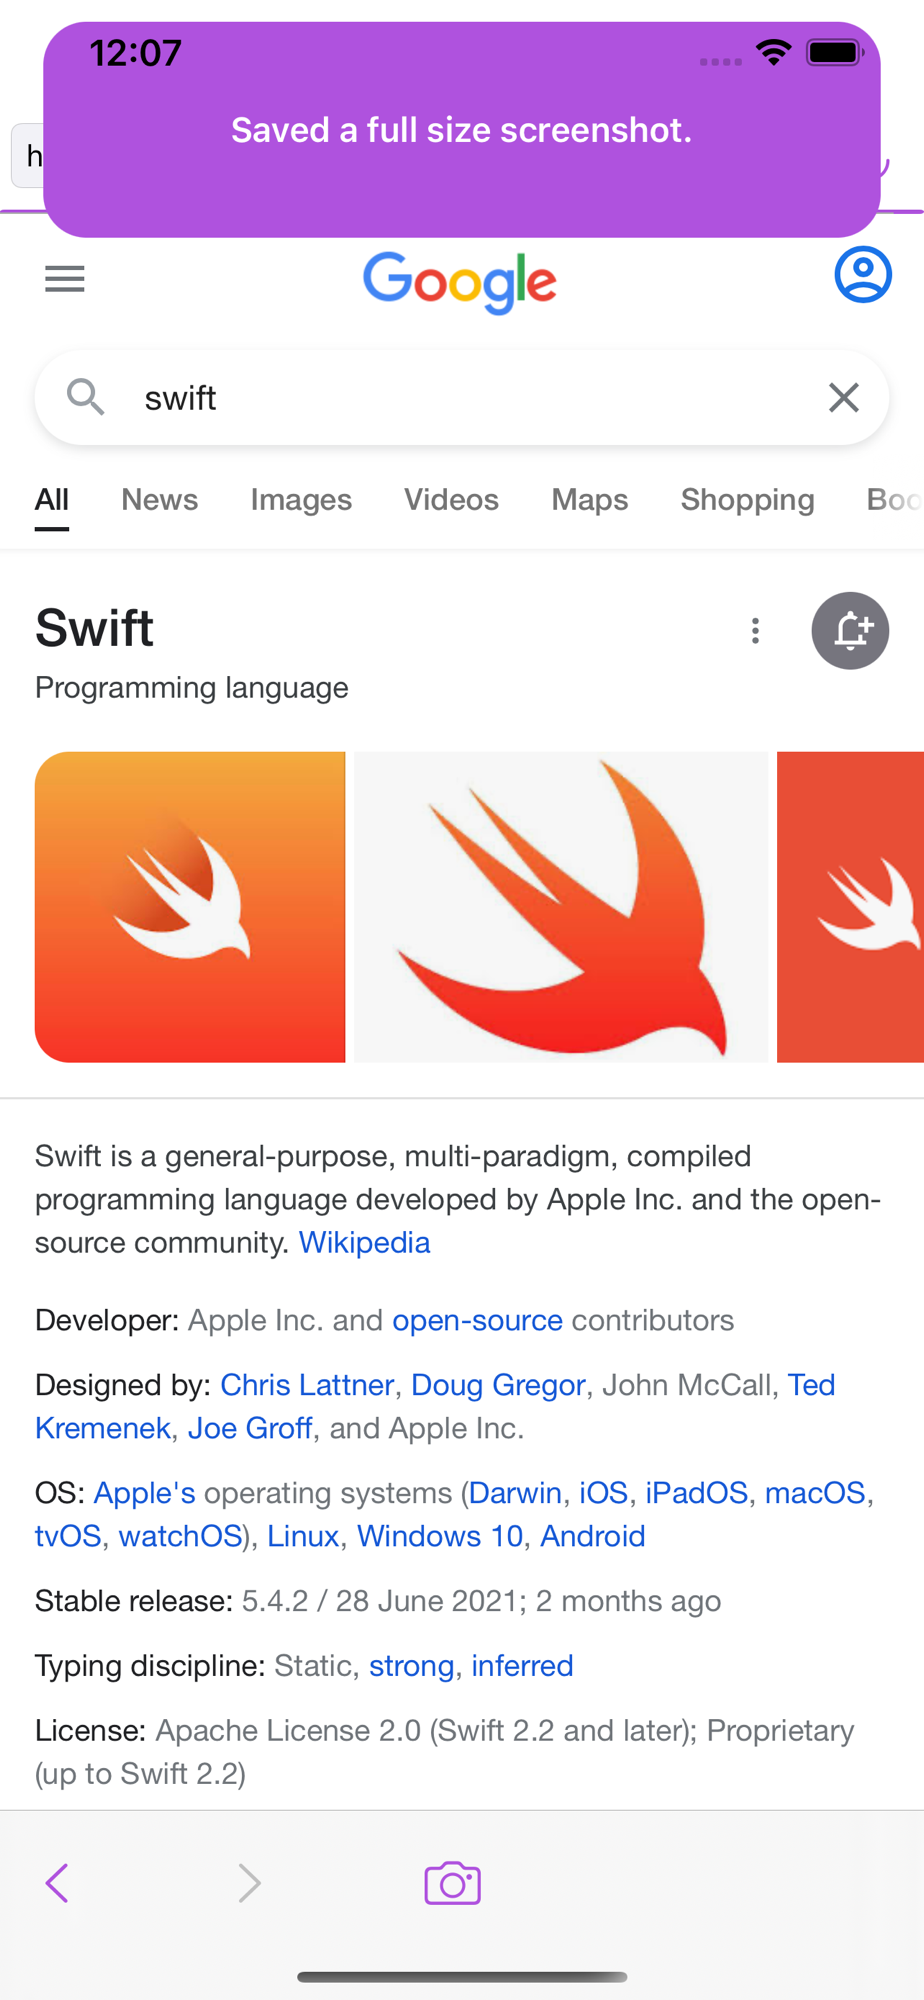This screenshot has height=2000, width=924.
Task: Open the watchOS link
Action: pos(181,1536)
